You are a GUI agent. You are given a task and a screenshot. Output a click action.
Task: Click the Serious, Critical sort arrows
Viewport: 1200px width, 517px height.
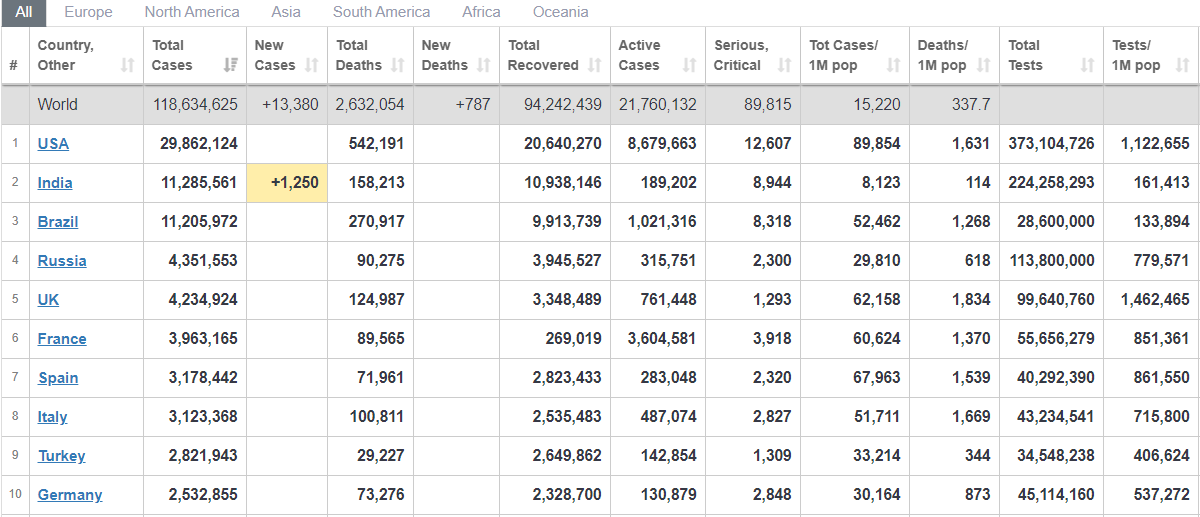pyautogui.click(x=784, y=65)
